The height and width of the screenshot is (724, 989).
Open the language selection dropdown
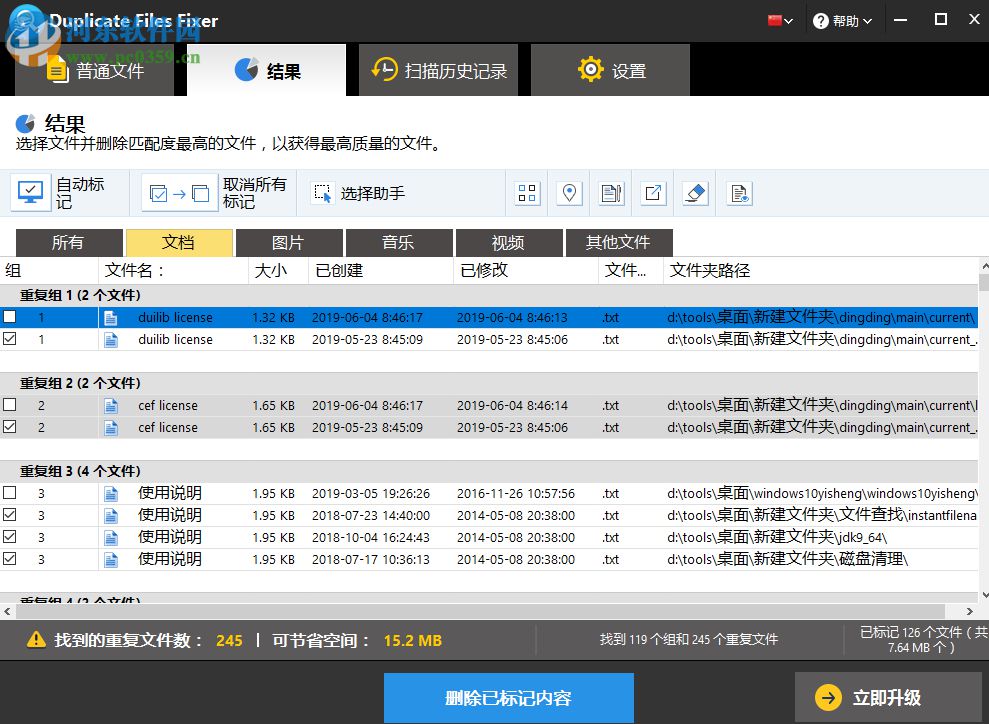[779, 19]
